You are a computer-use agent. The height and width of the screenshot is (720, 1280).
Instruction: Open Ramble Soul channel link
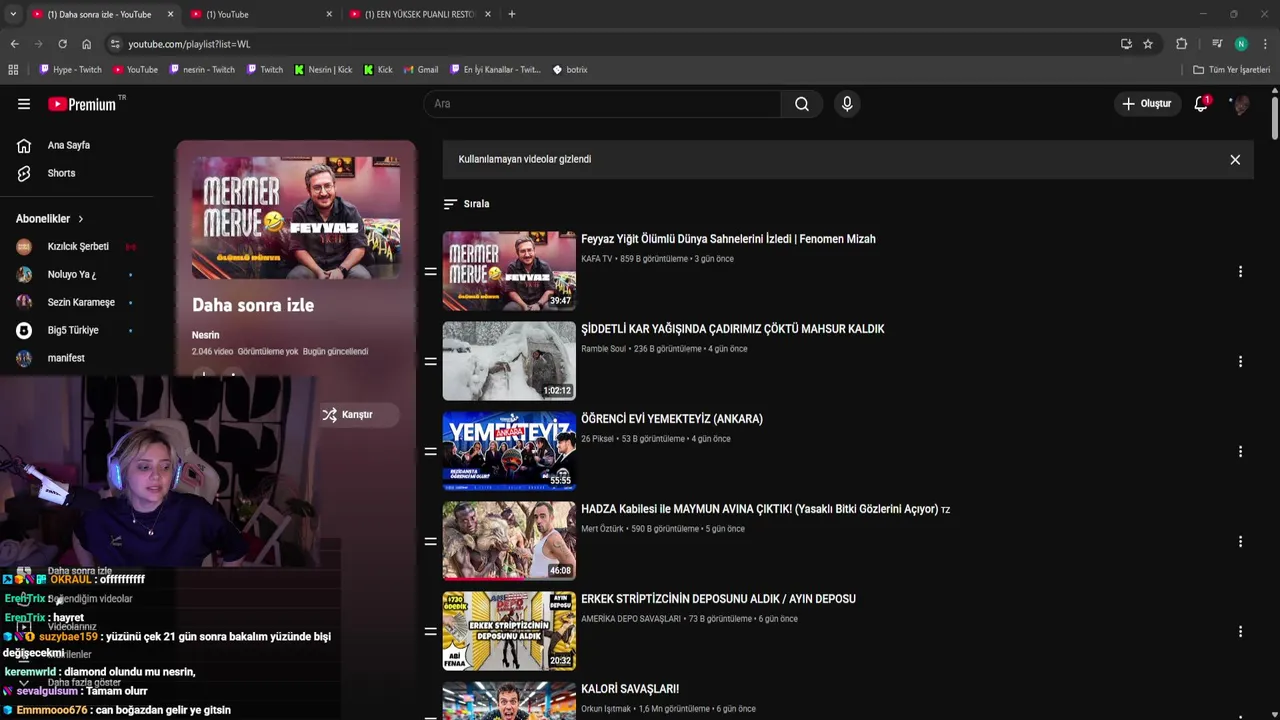[603, 349]
